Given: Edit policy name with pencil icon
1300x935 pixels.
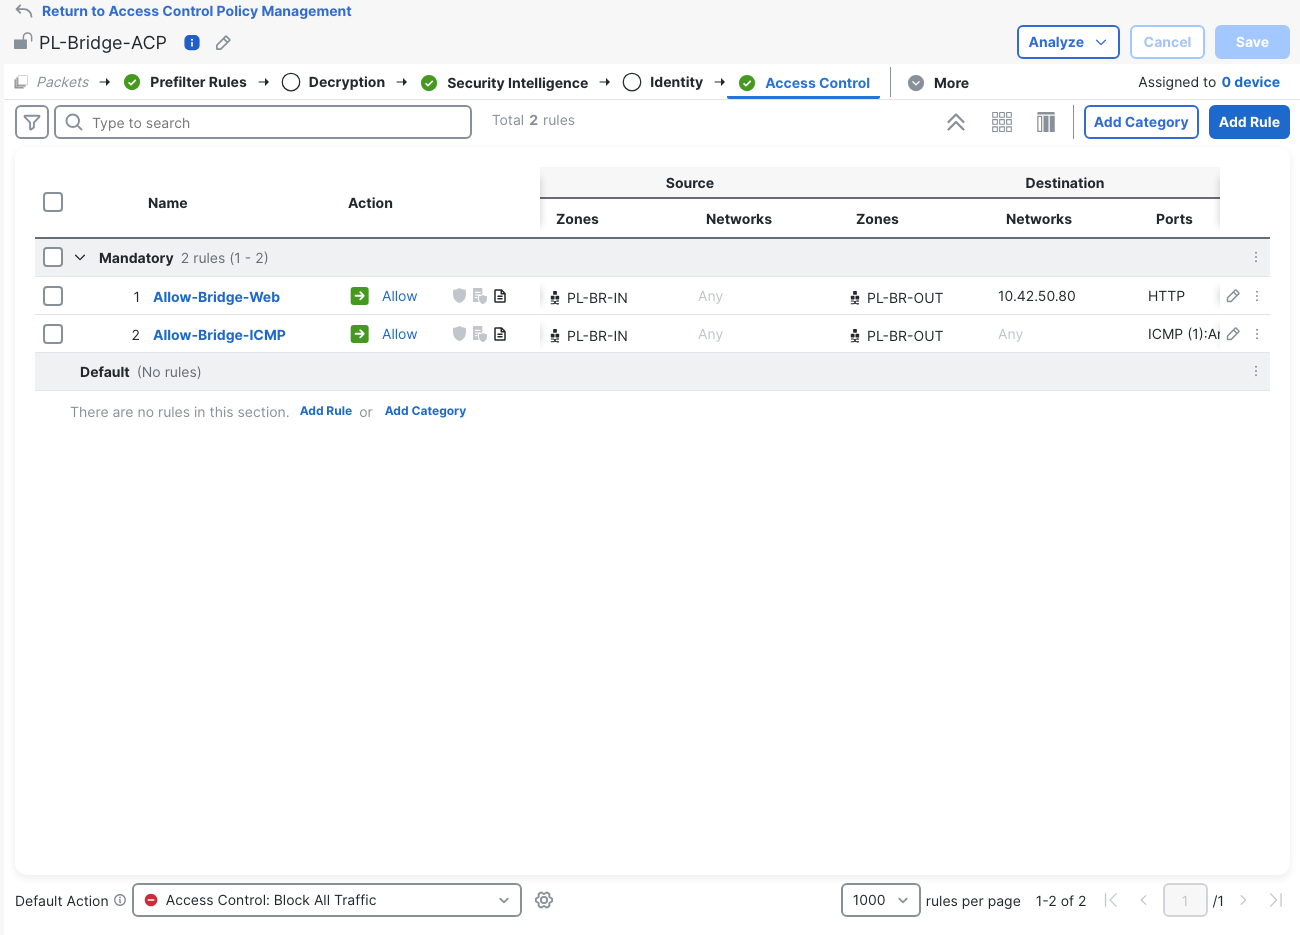Looking at the screenshot, I should [223, 43].
